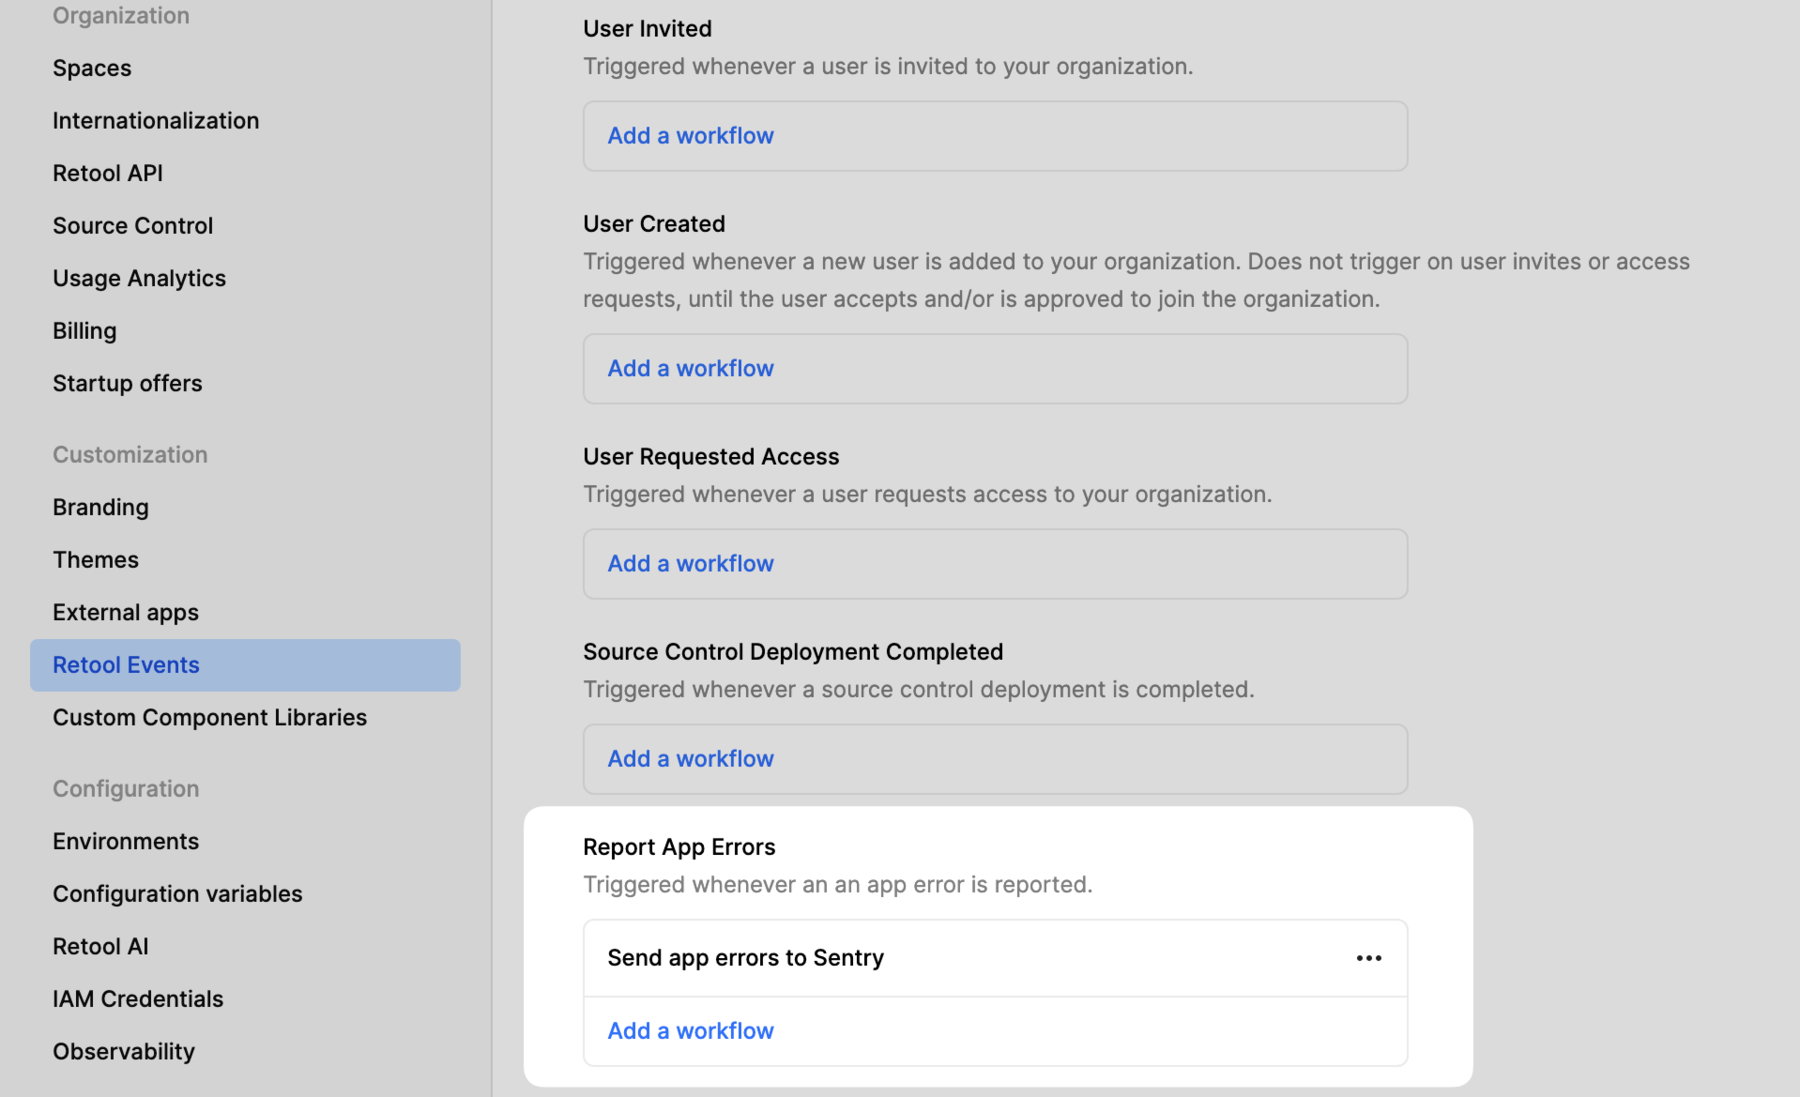Open Source Control settings
This screenshot has height=1097, width=1800.
point(133,226)
